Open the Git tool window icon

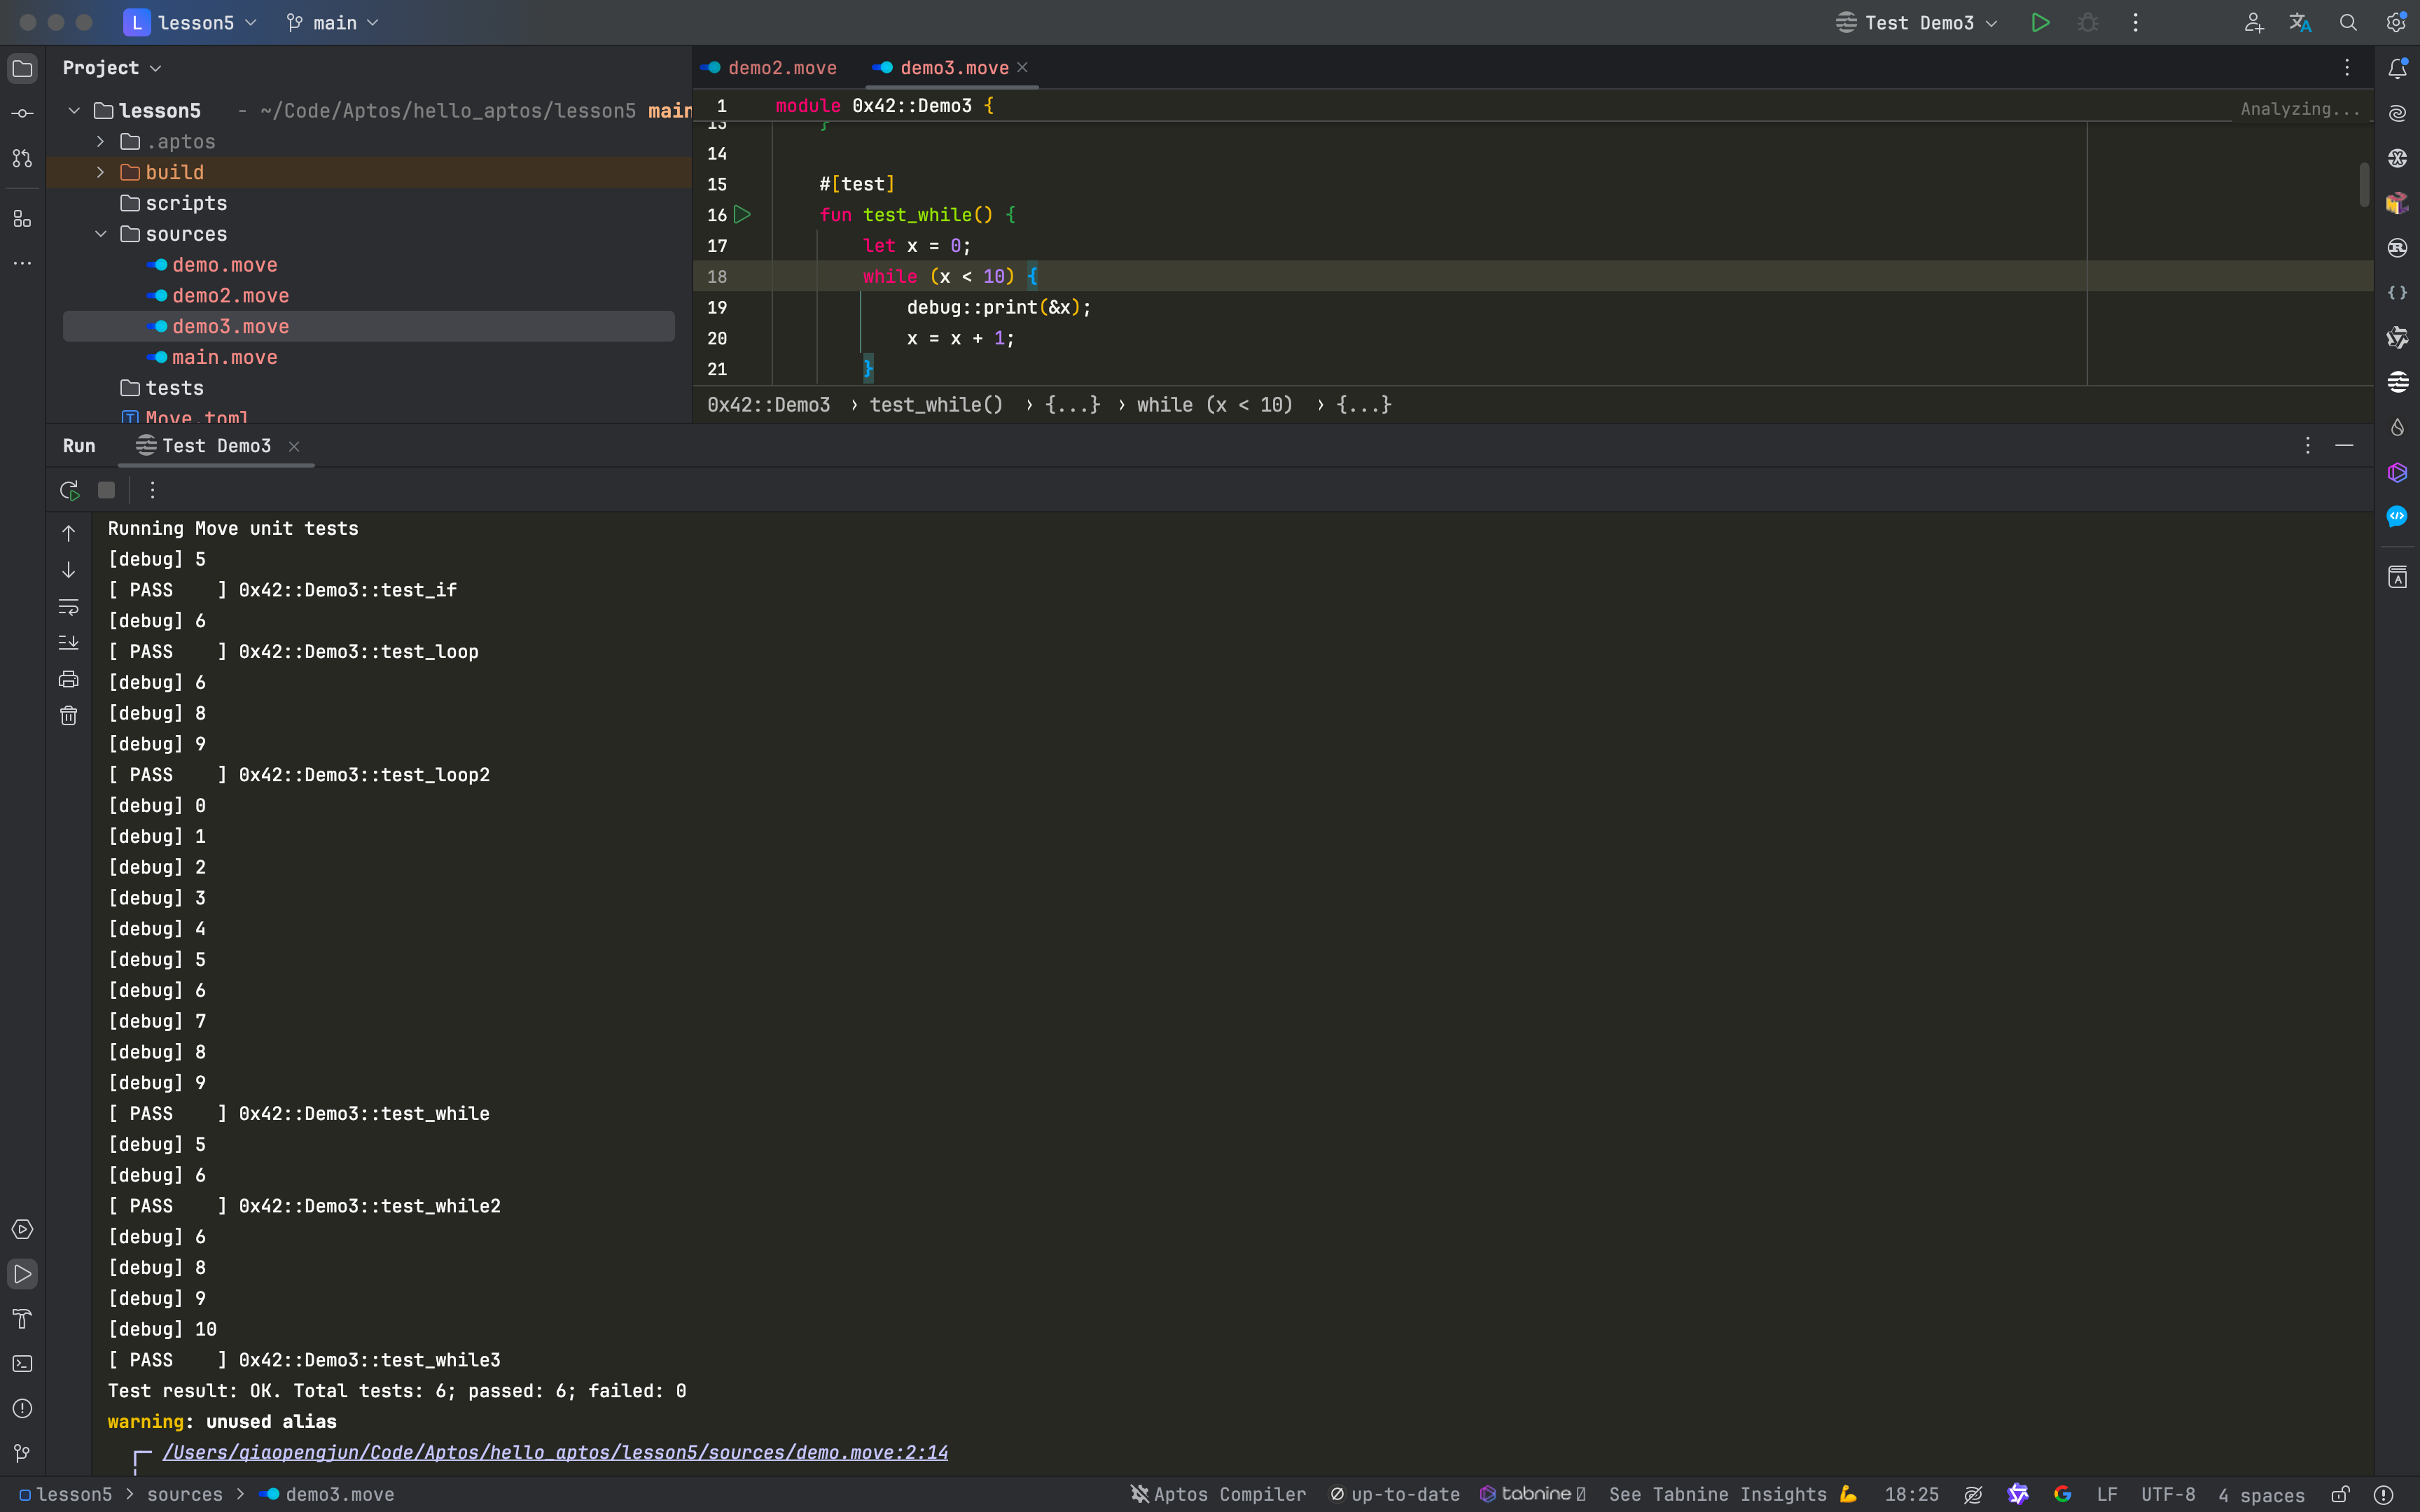[x=22, y=1453]
